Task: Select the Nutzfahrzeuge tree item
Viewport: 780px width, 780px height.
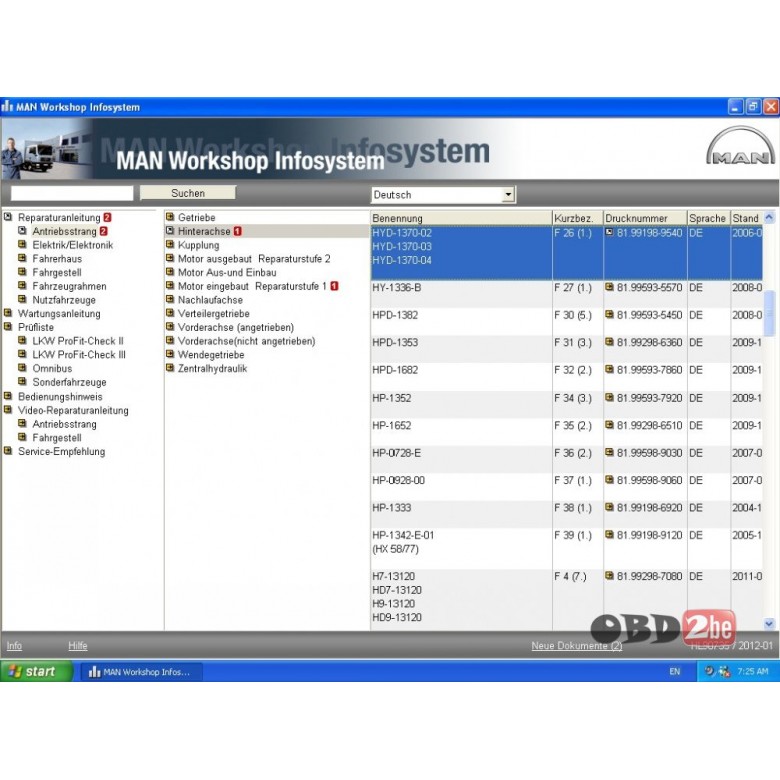Action: 64,299
